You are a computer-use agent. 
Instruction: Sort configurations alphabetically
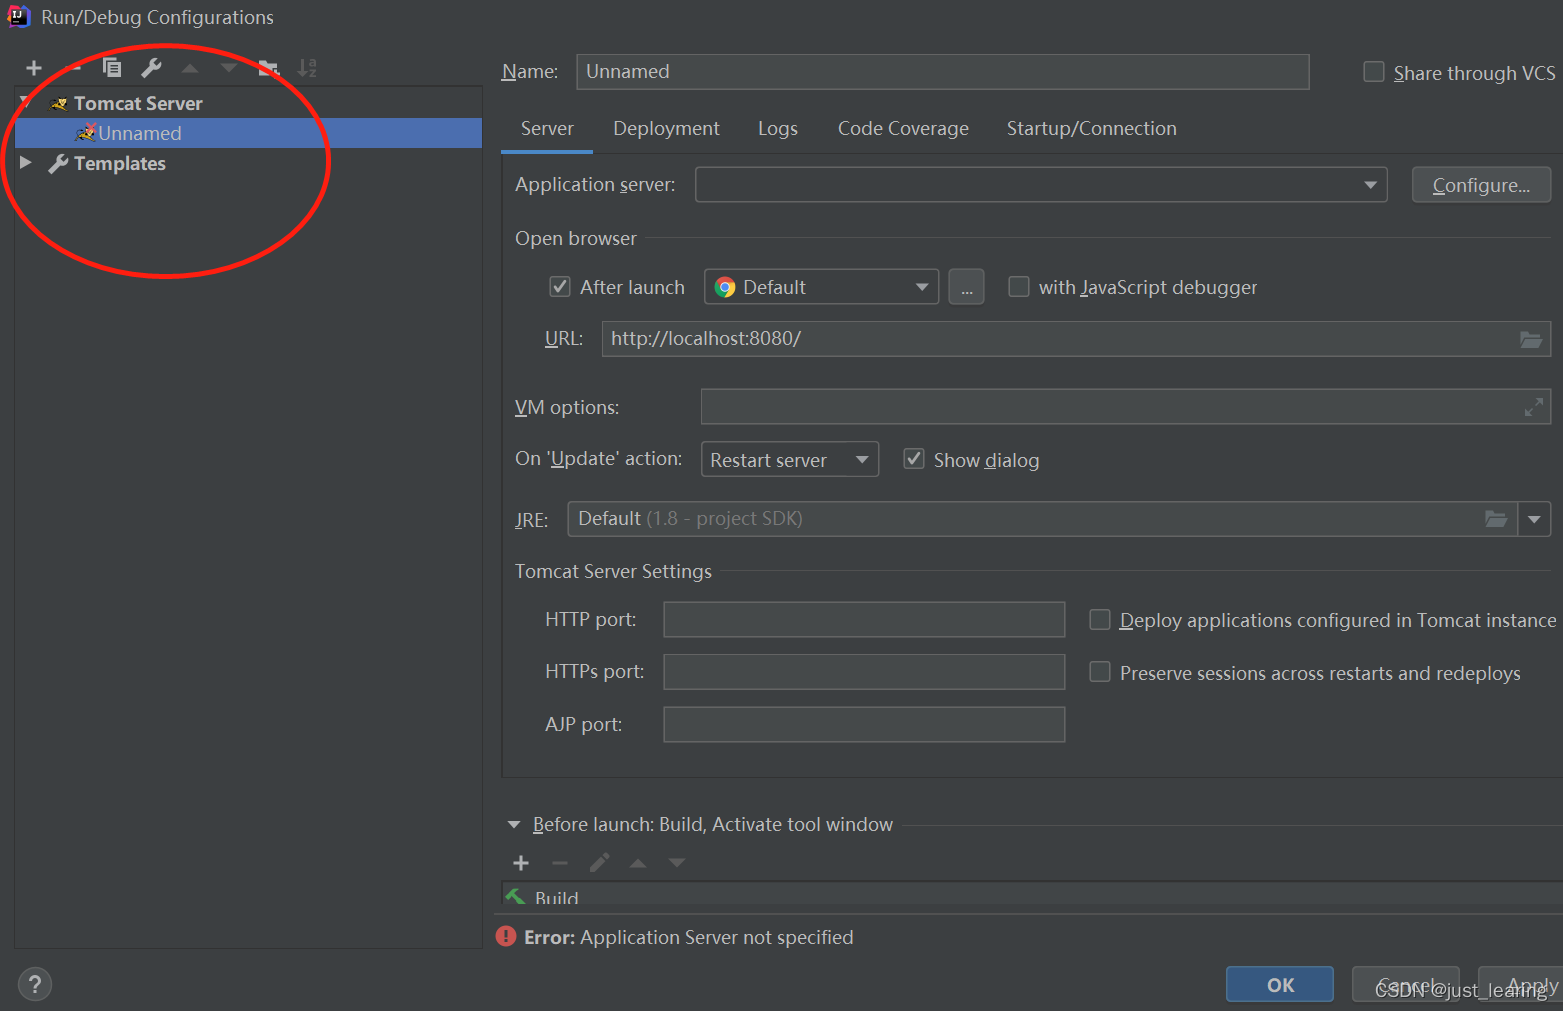(307, 68)
